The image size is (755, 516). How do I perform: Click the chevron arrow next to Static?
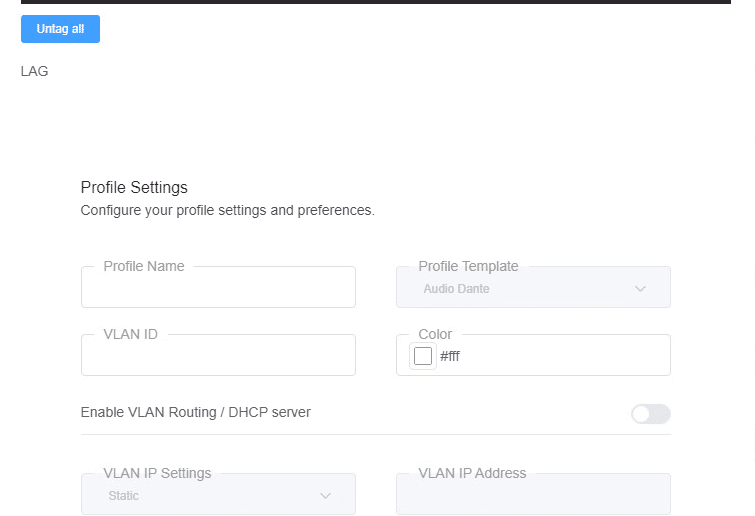pos(325,496)
